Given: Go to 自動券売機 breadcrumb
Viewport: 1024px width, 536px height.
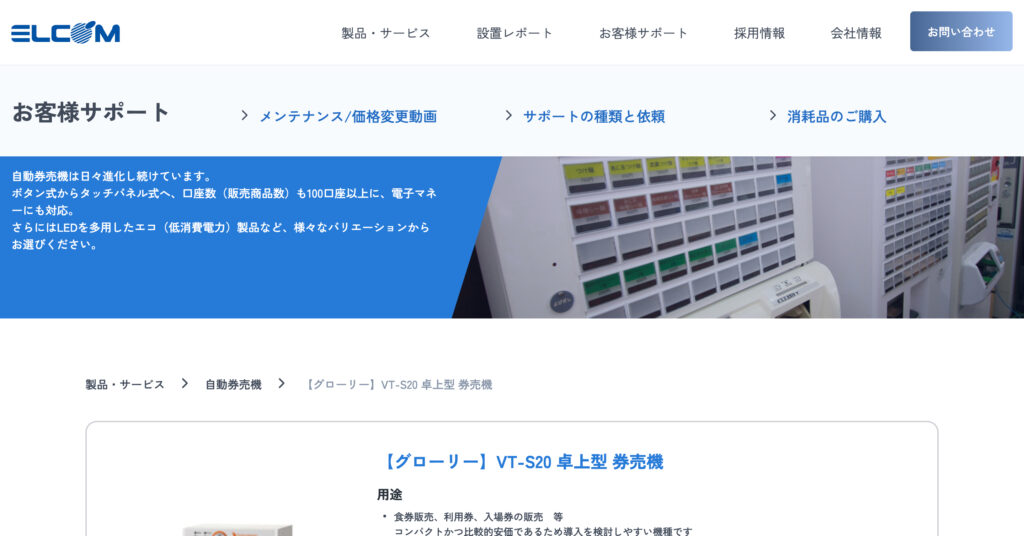Looking at the screenshot, I should pos(233,385).
